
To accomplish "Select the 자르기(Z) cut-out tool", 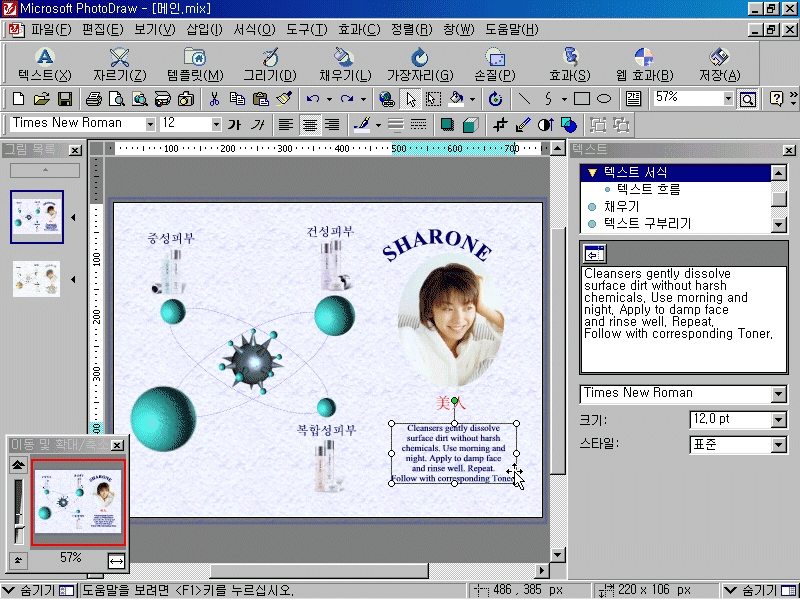I will (119, 65).
